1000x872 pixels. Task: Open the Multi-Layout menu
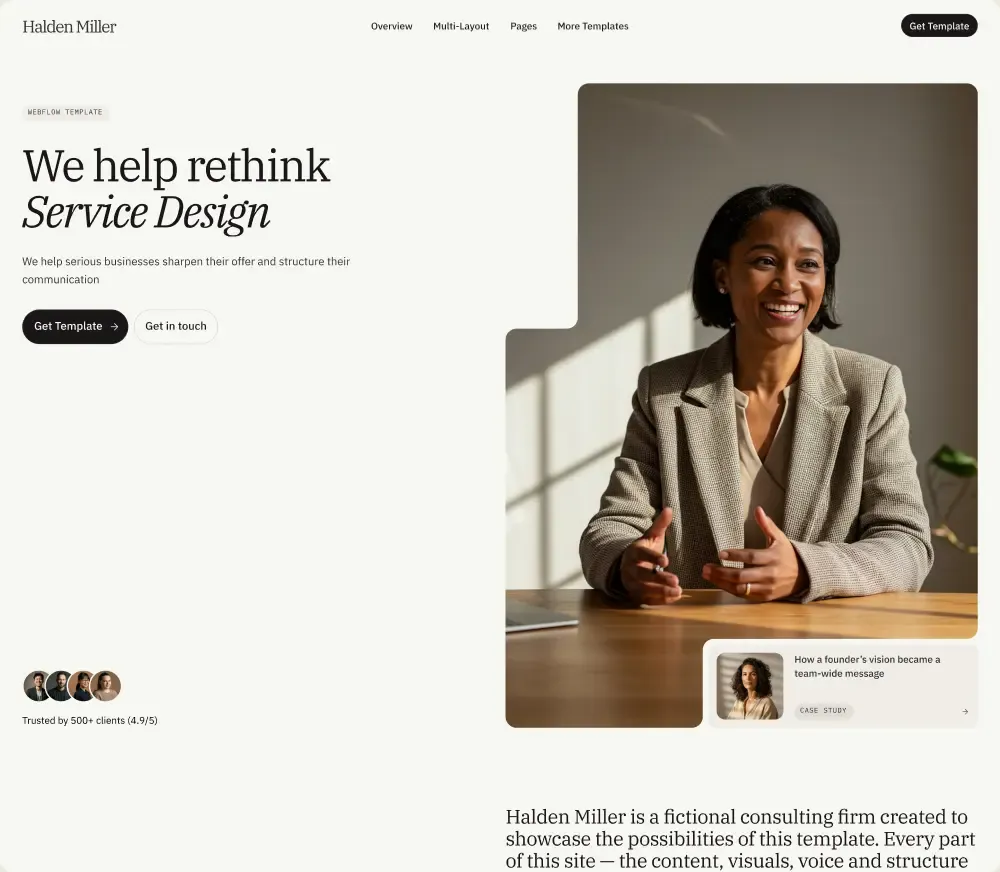461,26
